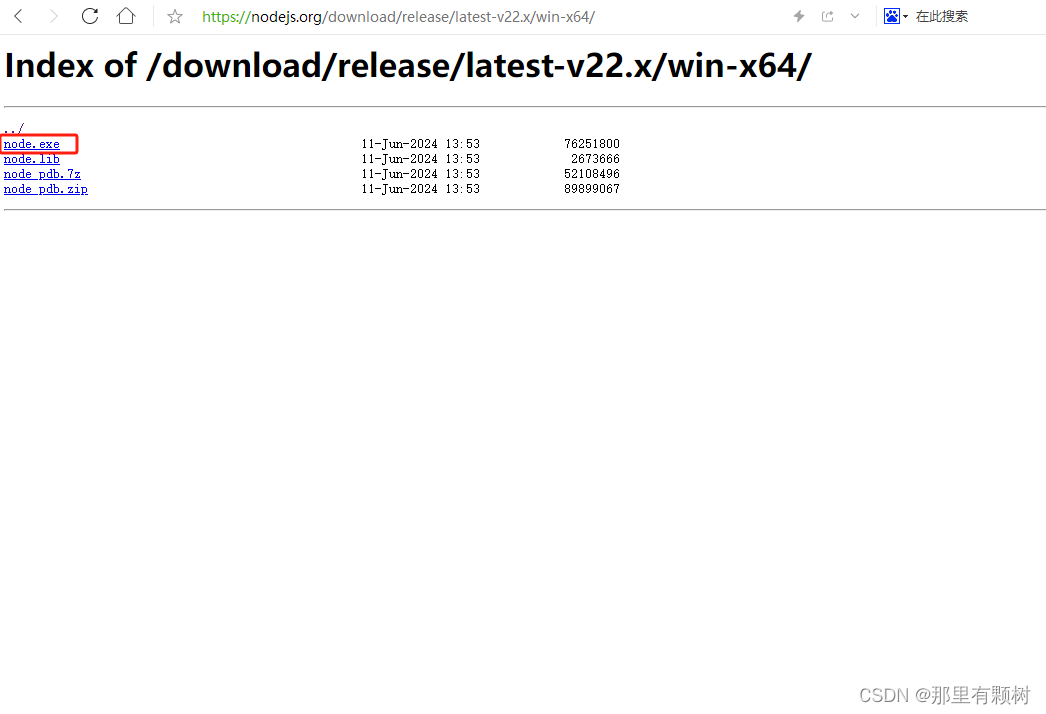Download the node.exe file
This screenshot has width=1046, height=714.
[x=31, y=144]
